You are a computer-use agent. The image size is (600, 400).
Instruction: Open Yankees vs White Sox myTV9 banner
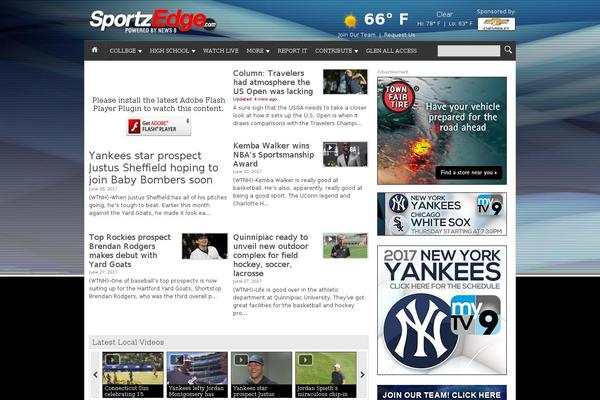[x=442, y=214]
